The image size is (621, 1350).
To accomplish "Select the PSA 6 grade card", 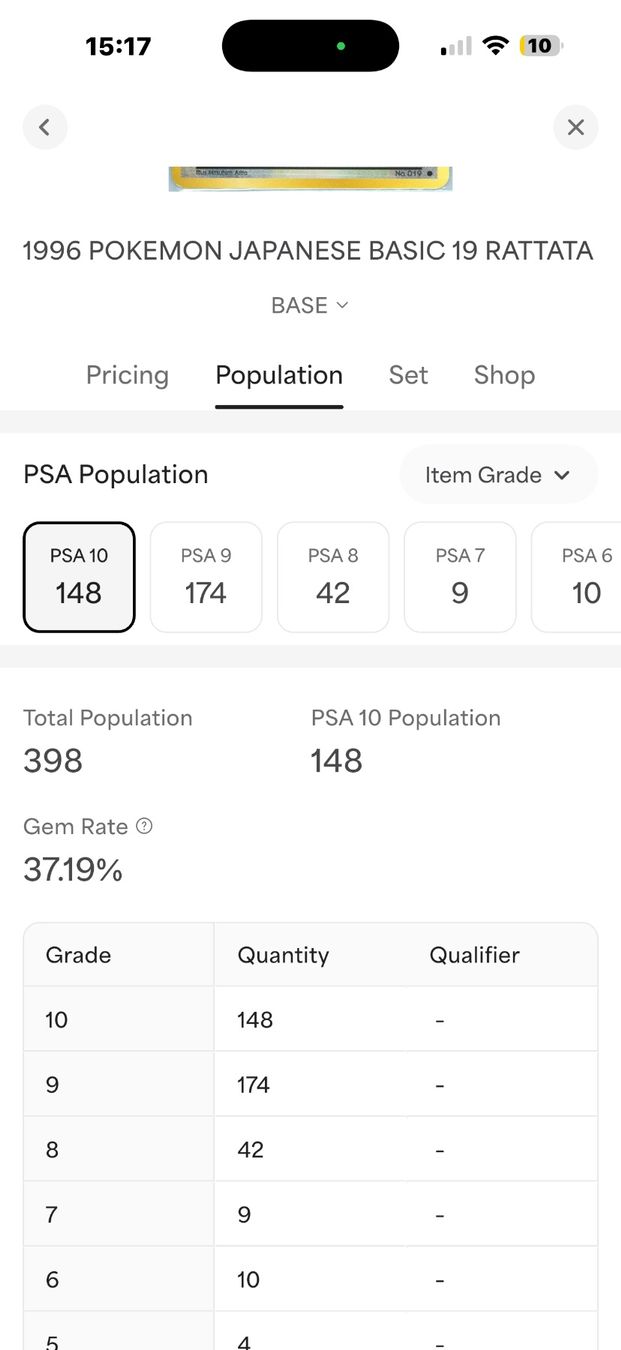I will tap(576, 577).
